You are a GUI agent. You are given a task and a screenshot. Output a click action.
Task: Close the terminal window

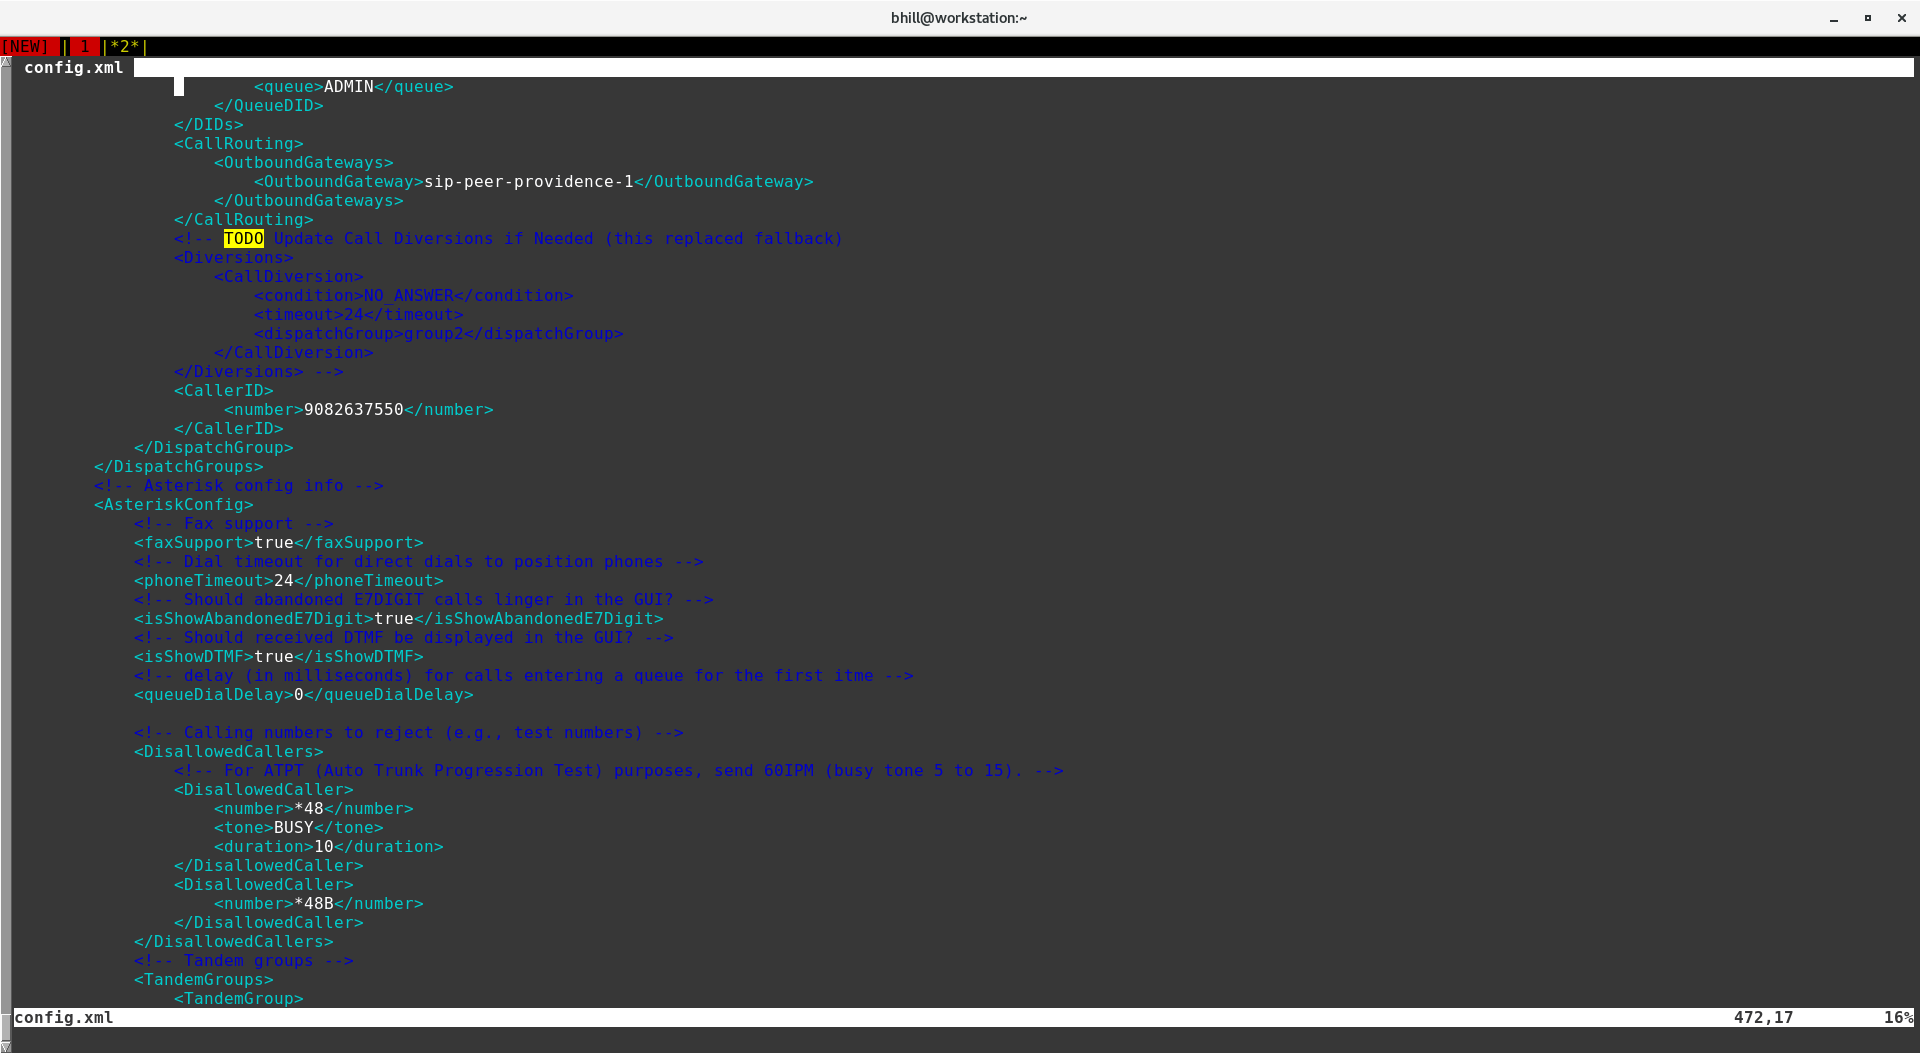coord(1901,18)
